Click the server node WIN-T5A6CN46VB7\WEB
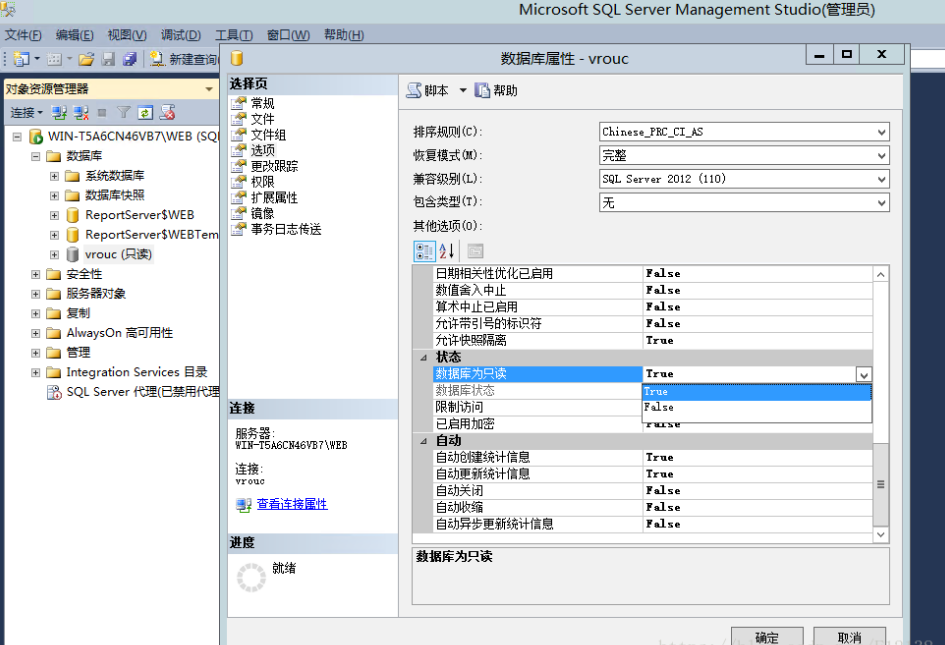The height and width of the screenshot is (645, 945). (x=133, y=136)
